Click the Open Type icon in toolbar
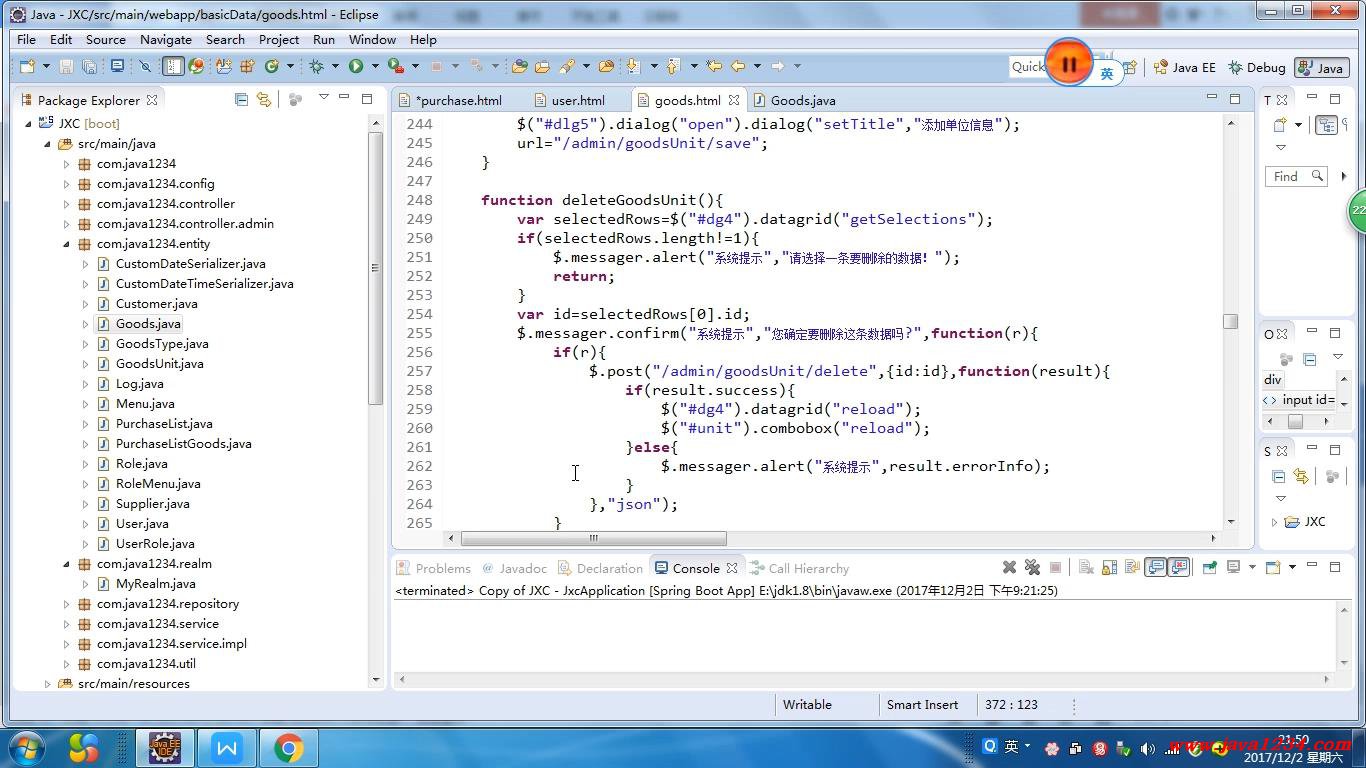1366x768 pixels. pos(519,66)
